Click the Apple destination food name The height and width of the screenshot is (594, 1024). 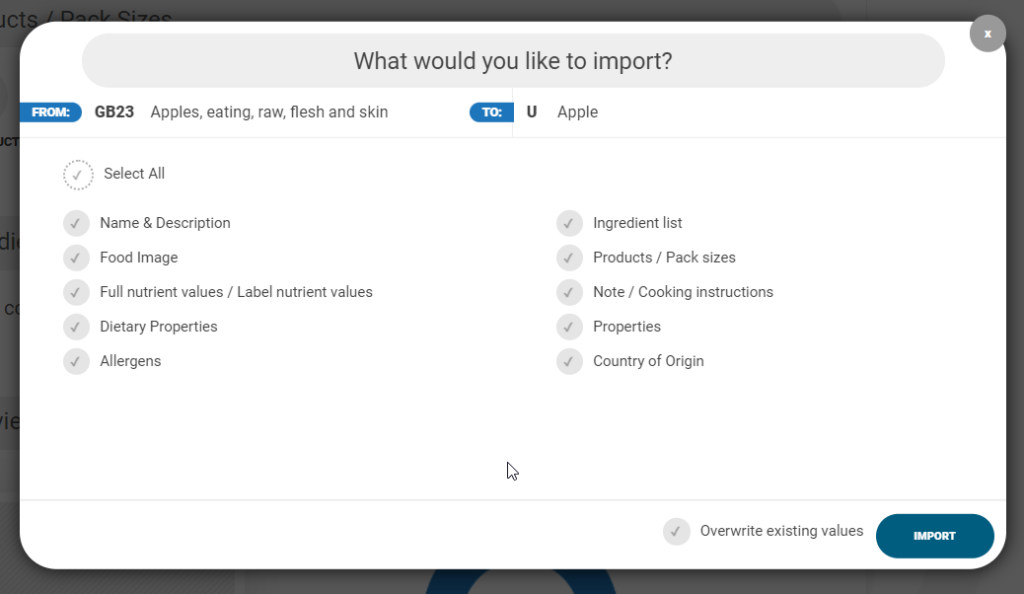click(577, 112)
